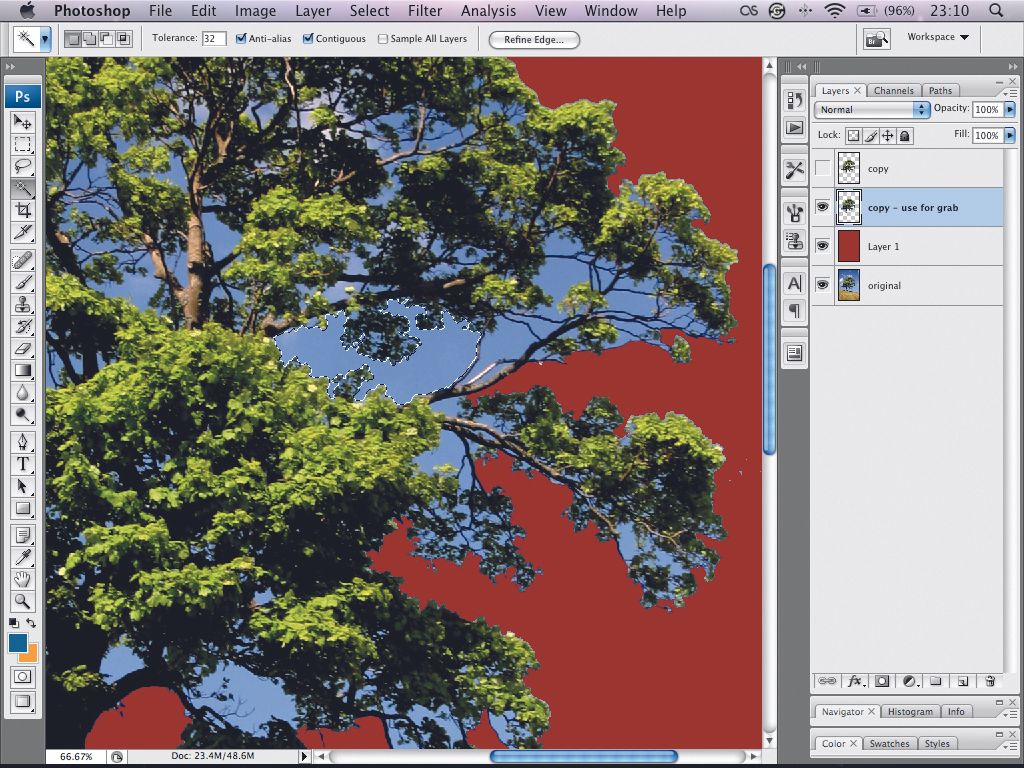Image resolution: width=1024 pixels, height=768 pixels.
Task: Select the Magic Wand tool
Action: point(22,187)
